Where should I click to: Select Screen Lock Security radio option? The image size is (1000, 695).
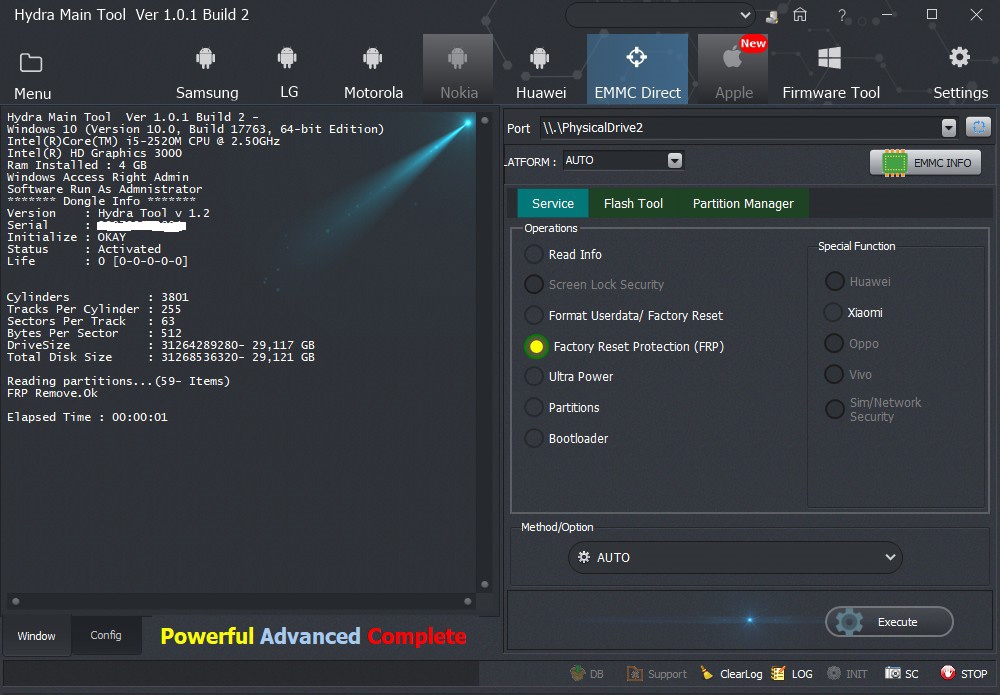534,284
